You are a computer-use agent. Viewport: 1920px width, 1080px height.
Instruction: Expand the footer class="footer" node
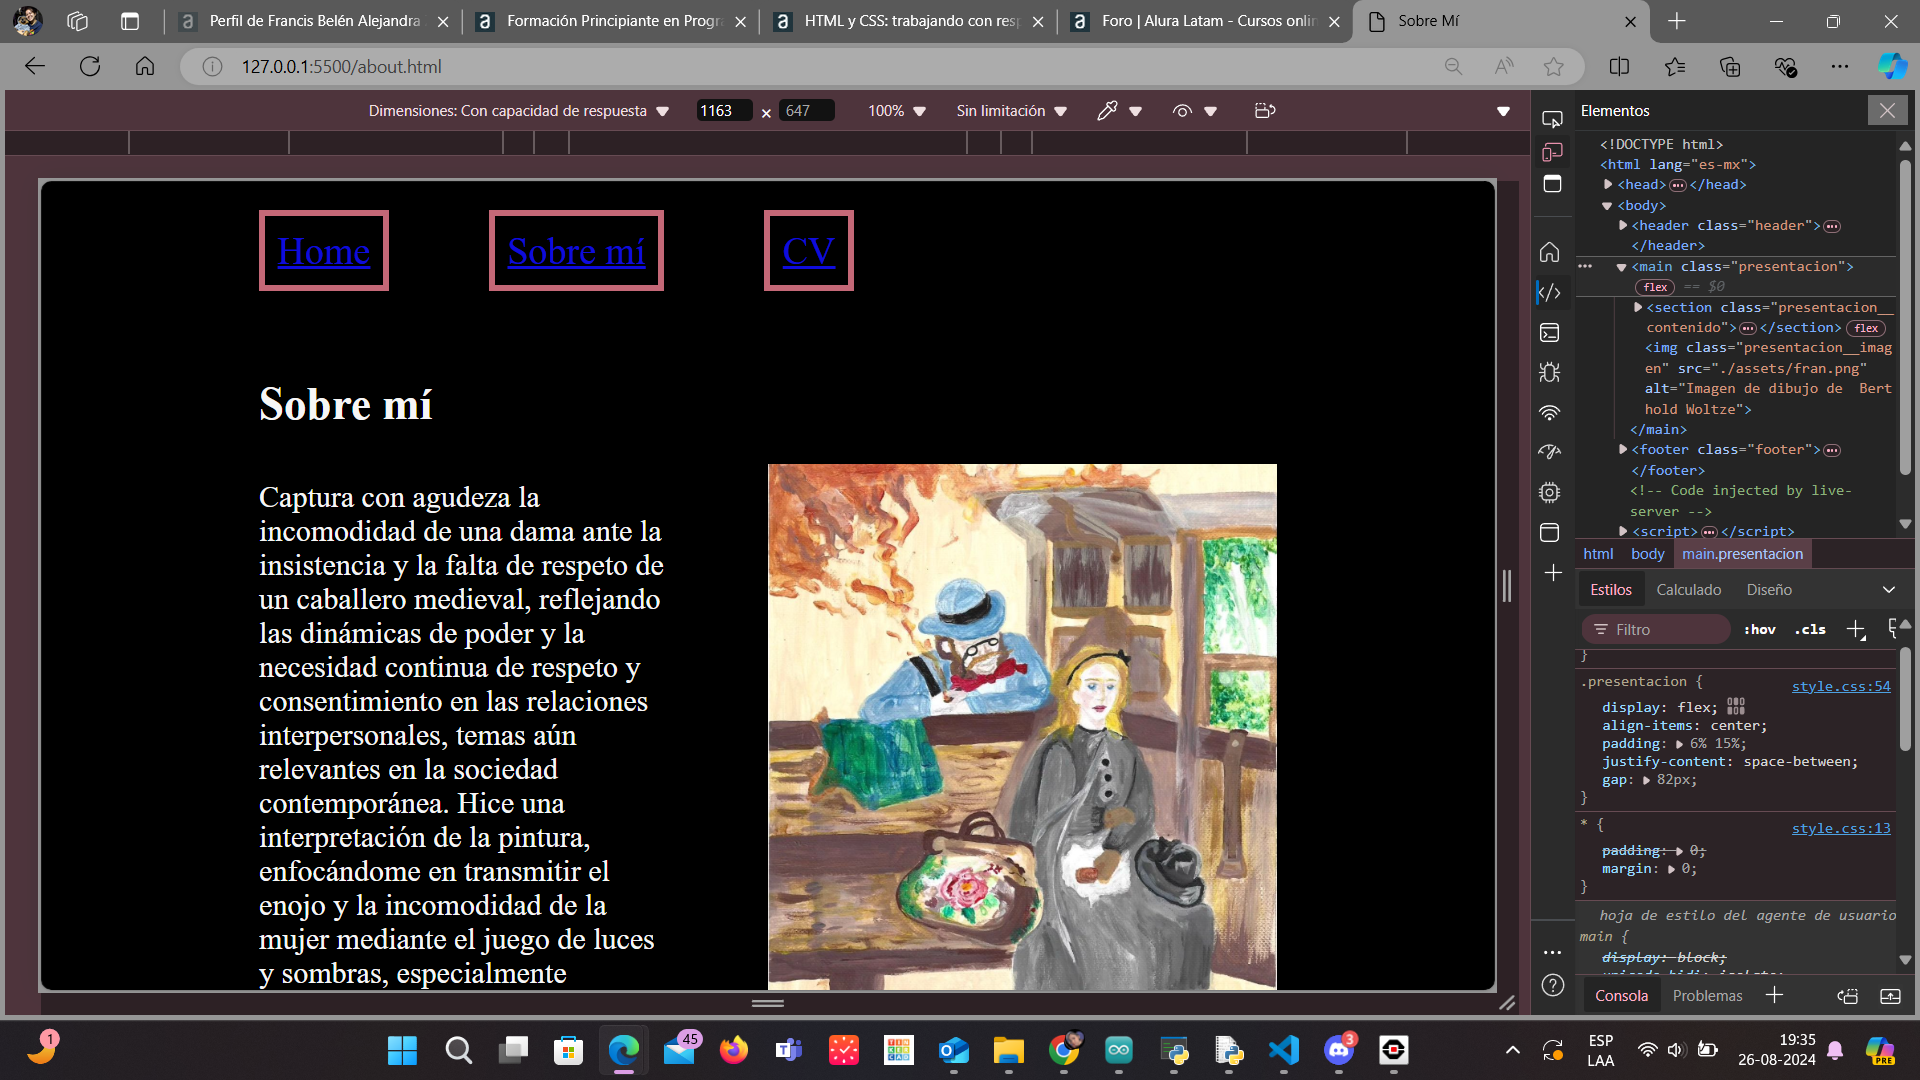[1623, 450]
